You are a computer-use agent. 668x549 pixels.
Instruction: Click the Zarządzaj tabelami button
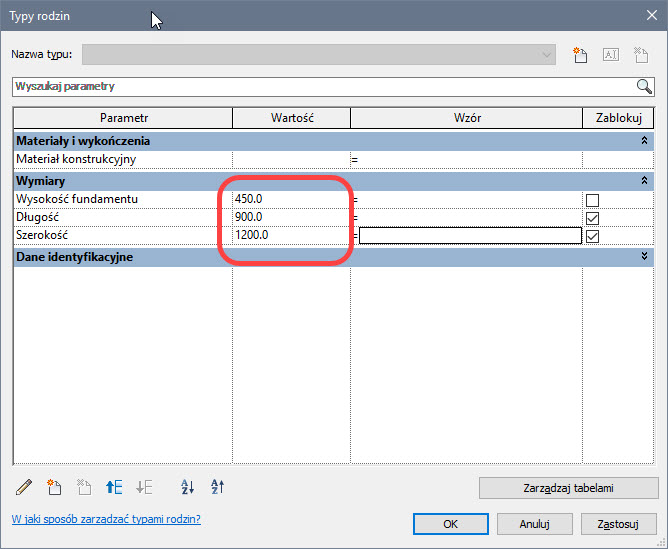[x=568, y=488]
